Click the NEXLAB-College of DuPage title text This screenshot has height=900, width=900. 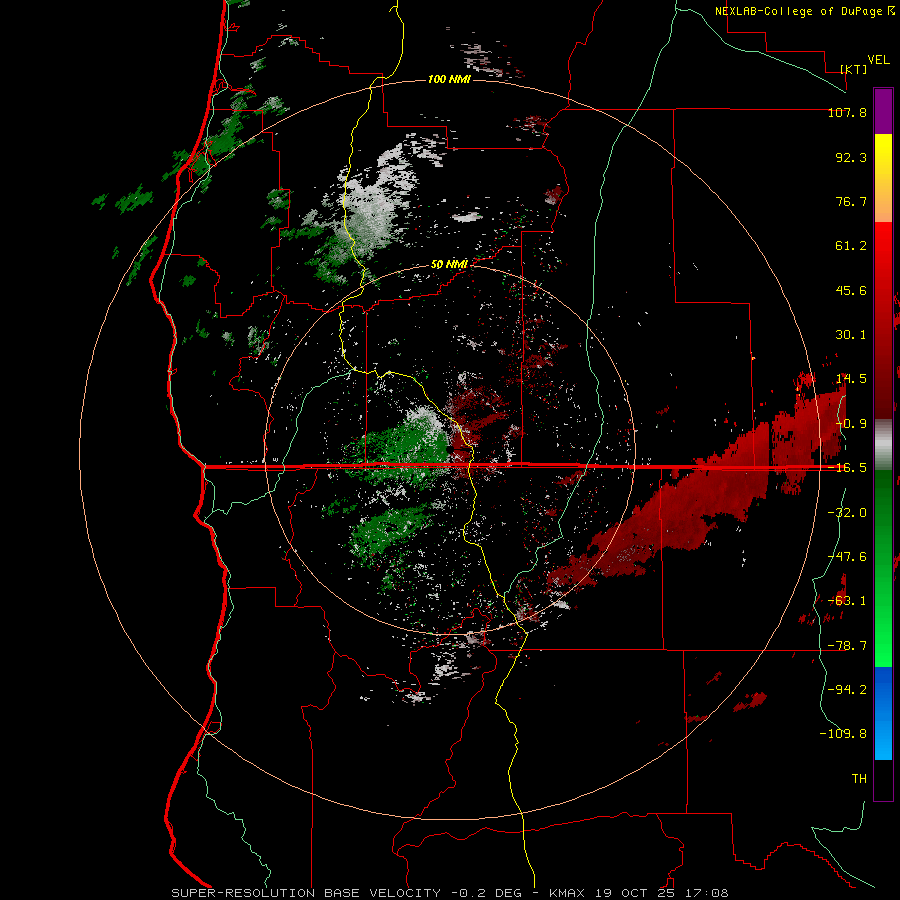point(804,11)
